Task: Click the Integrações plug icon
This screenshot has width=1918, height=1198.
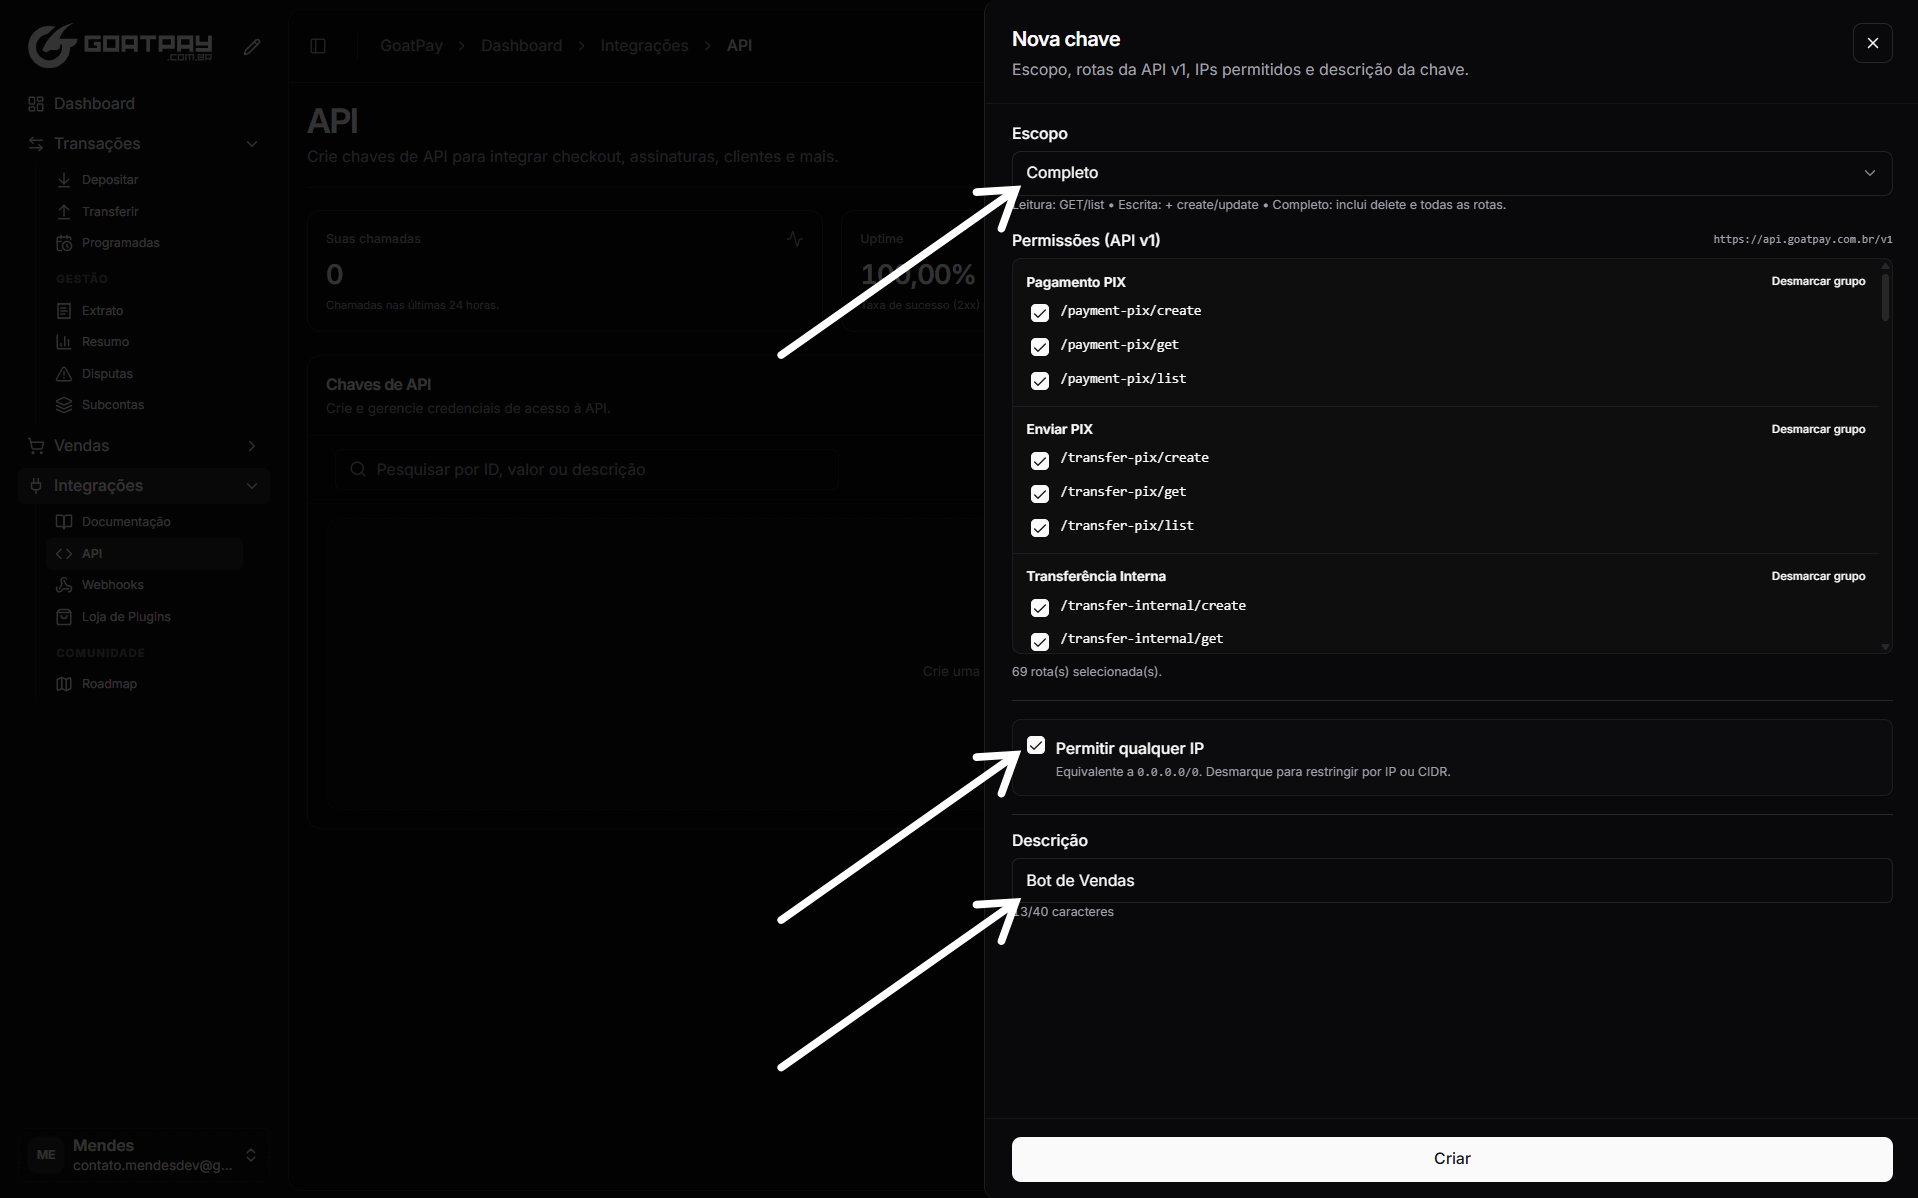Action: pos(36,486)
